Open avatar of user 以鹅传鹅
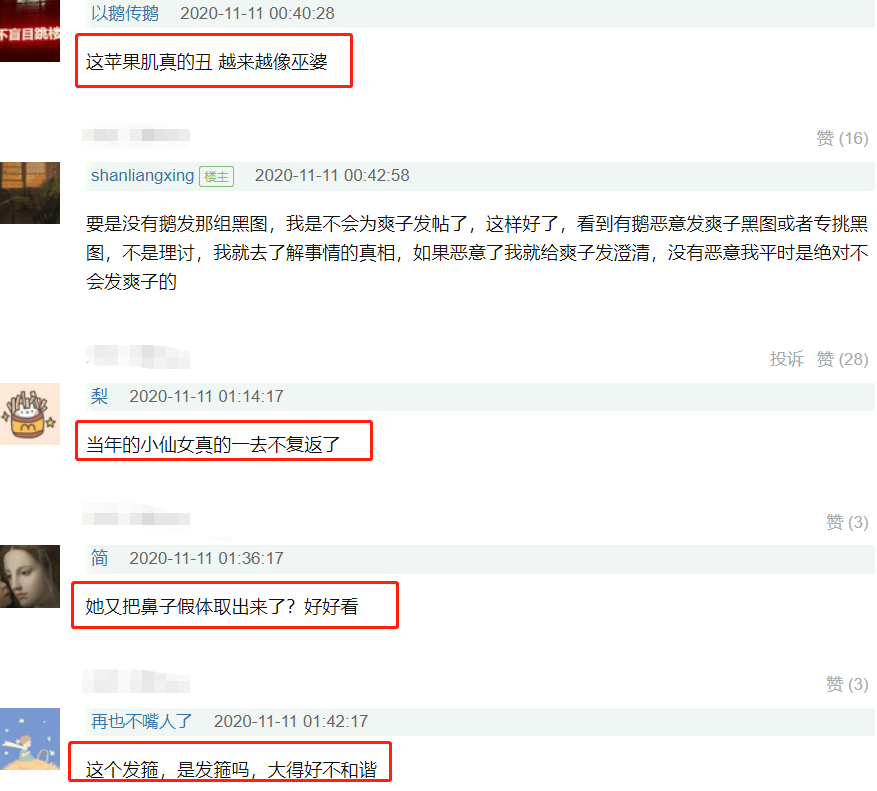Image resolution: width=877 pixels, height=791 pixels. (x=30, y=31)
